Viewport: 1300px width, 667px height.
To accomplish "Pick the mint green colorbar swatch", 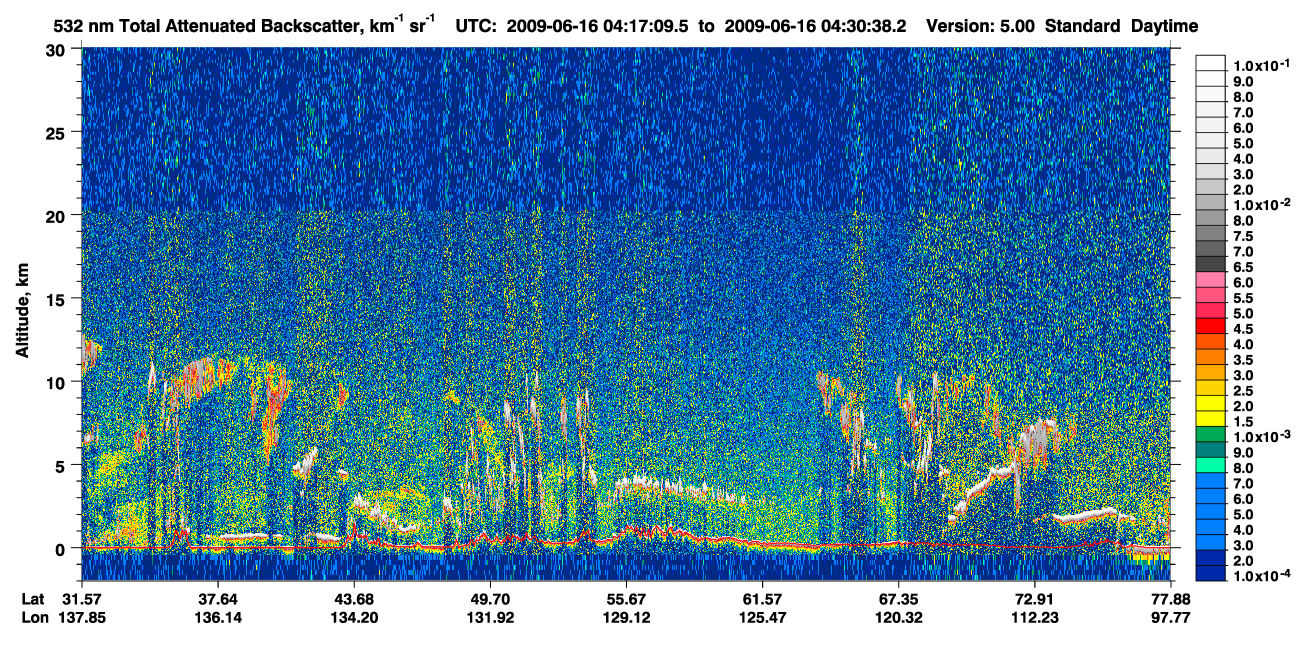I will 1211,466.
